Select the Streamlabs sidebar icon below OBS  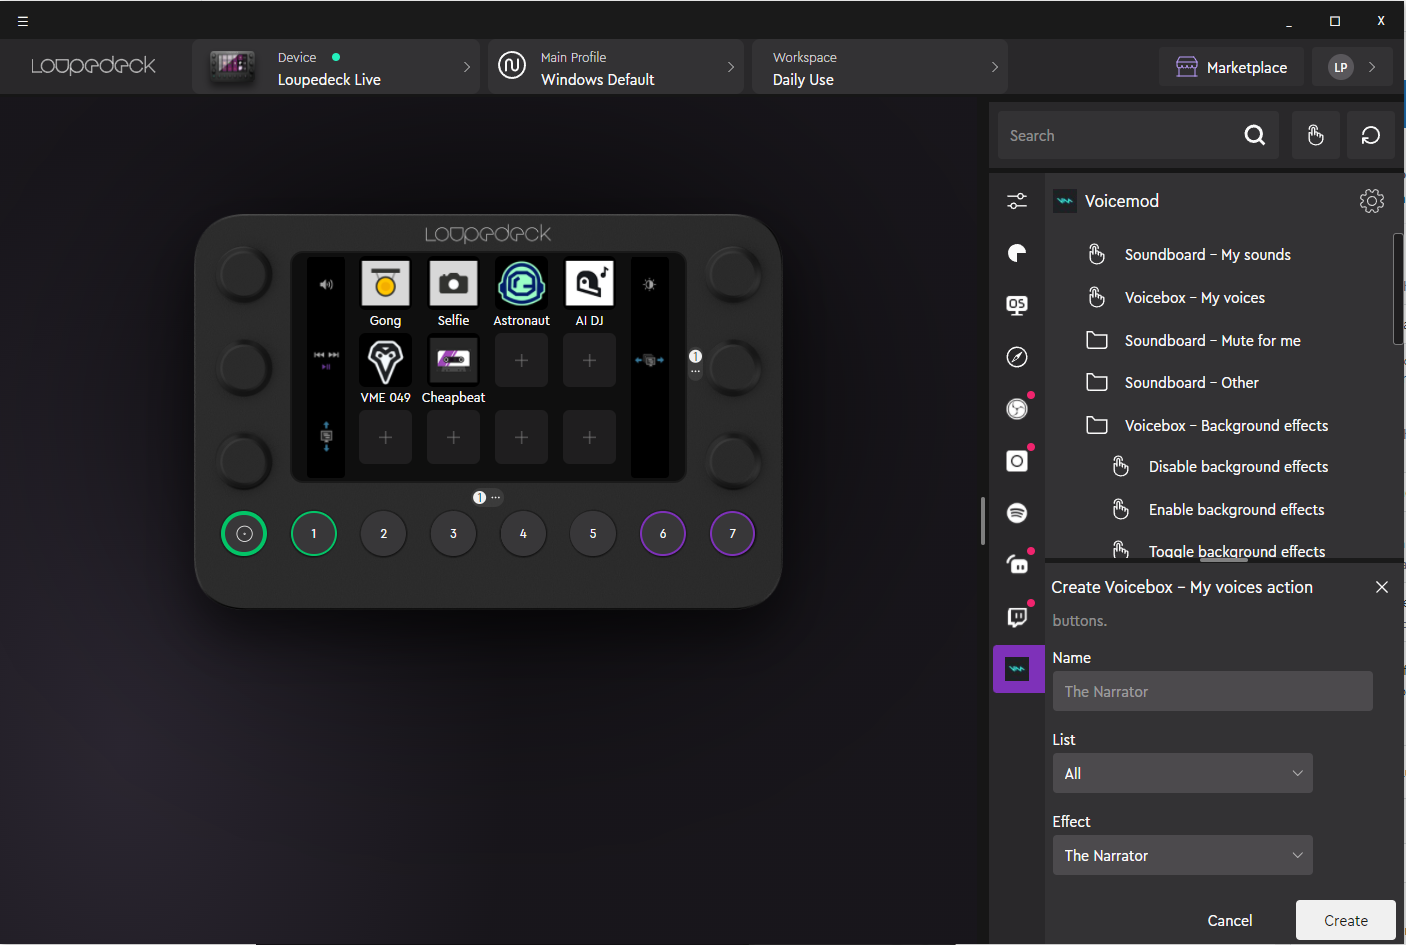(x=1017, y=461)
